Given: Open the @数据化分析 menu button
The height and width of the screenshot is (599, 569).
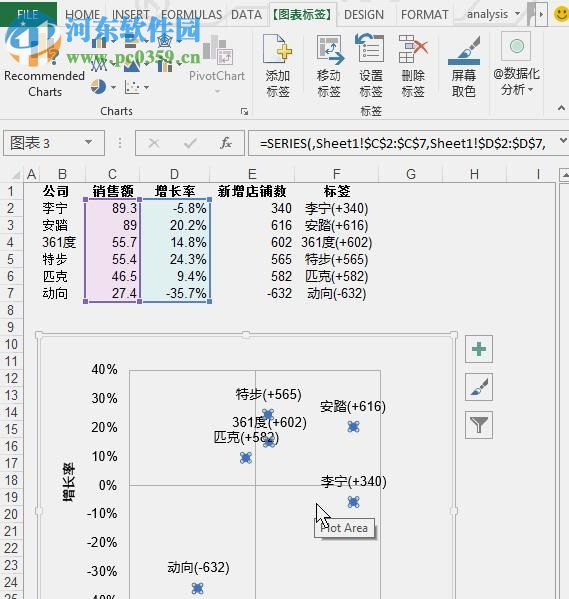Looking at the screenshot, I should coord(516,65).
